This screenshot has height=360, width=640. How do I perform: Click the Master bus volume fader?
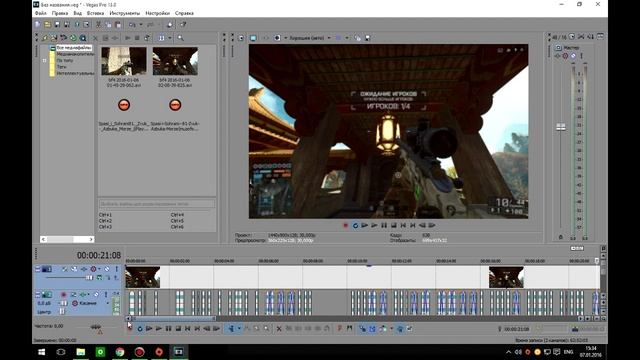coord(561,127)
